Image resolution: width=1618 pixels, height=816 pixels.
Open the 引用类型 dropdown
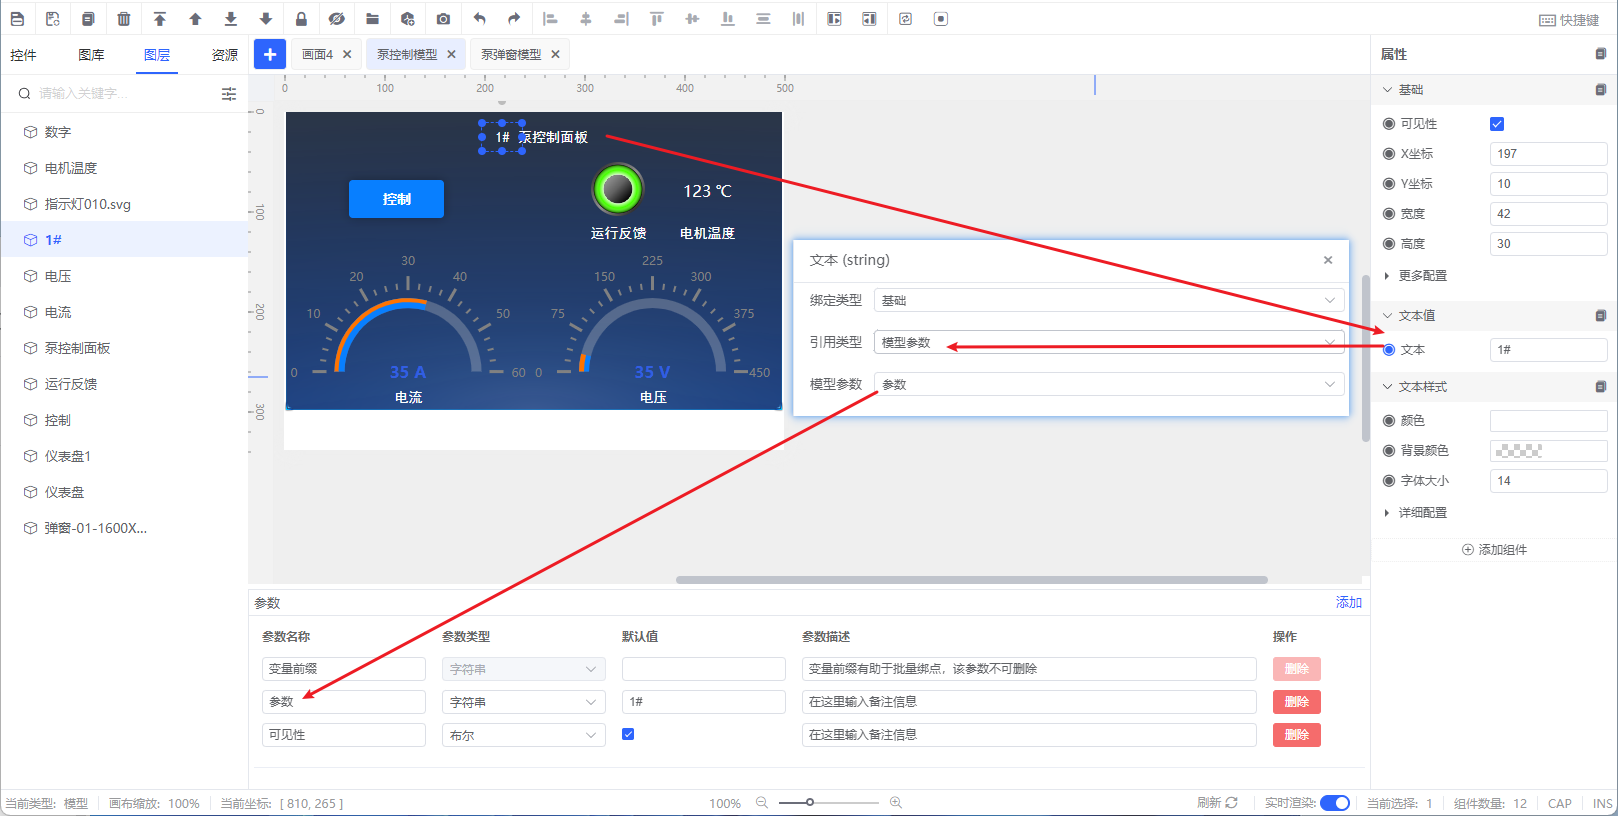click(1108, 342)
